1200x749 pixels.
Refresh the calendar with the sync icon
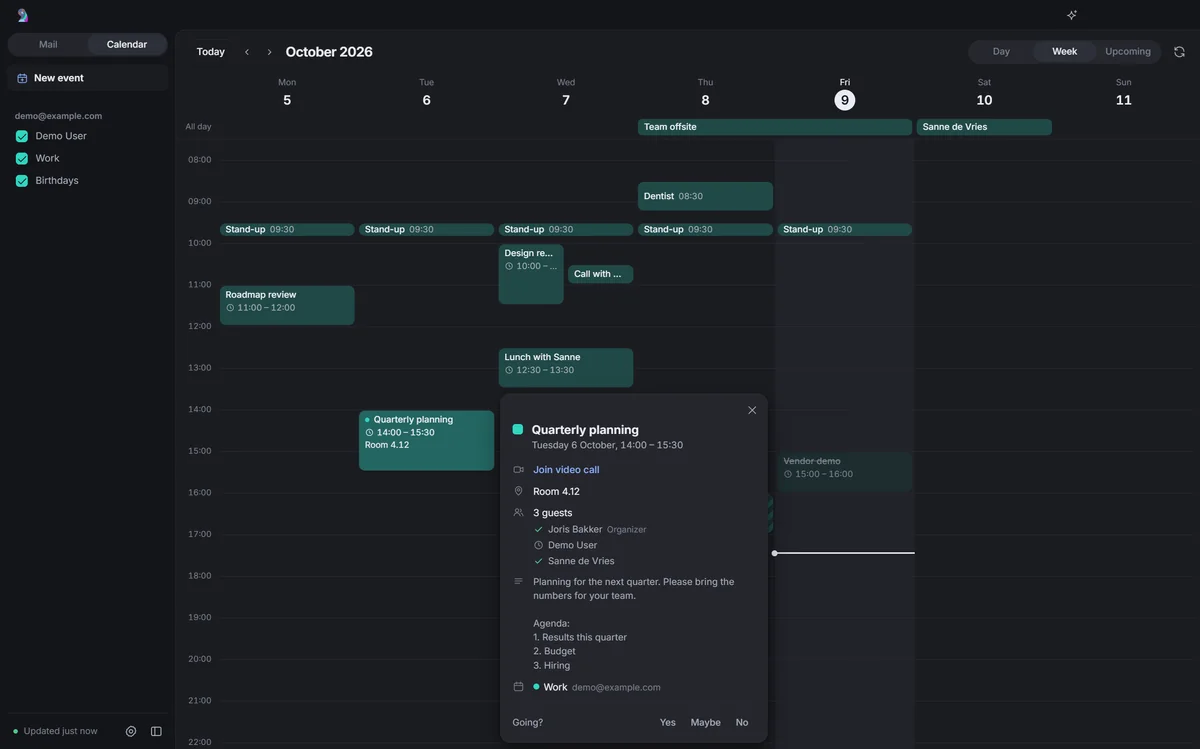click(1179, 52)
